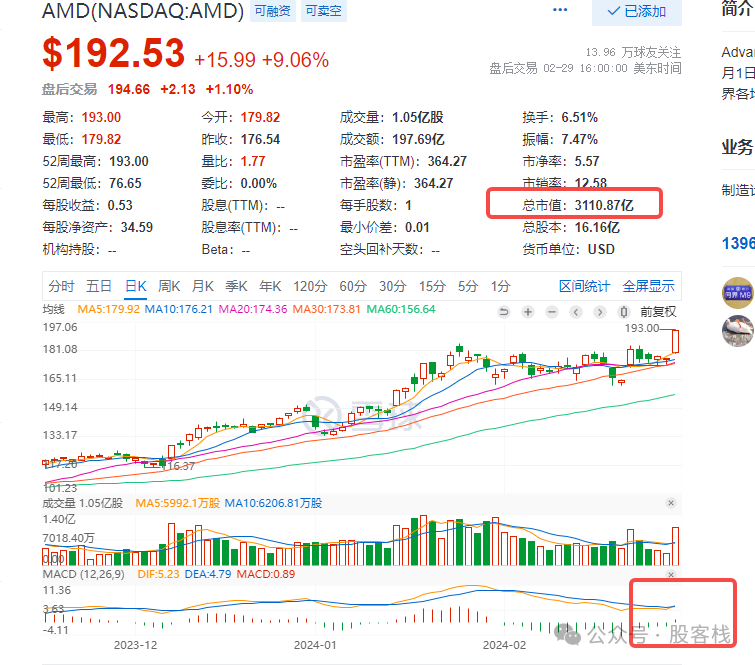Select the 60分 interval tab
The width and height of the screenshot is (755, 665).
(353, 286)
